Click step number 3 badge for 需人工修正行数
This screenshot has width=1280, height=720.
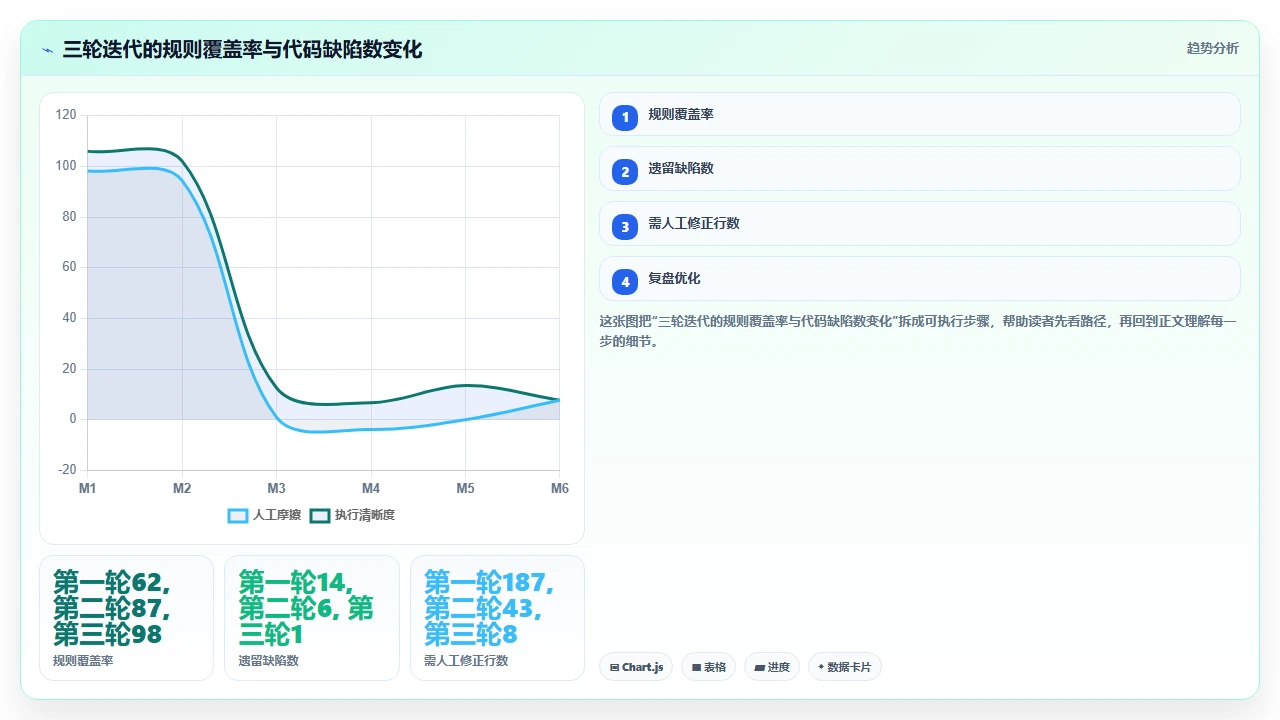pos(625,226)
